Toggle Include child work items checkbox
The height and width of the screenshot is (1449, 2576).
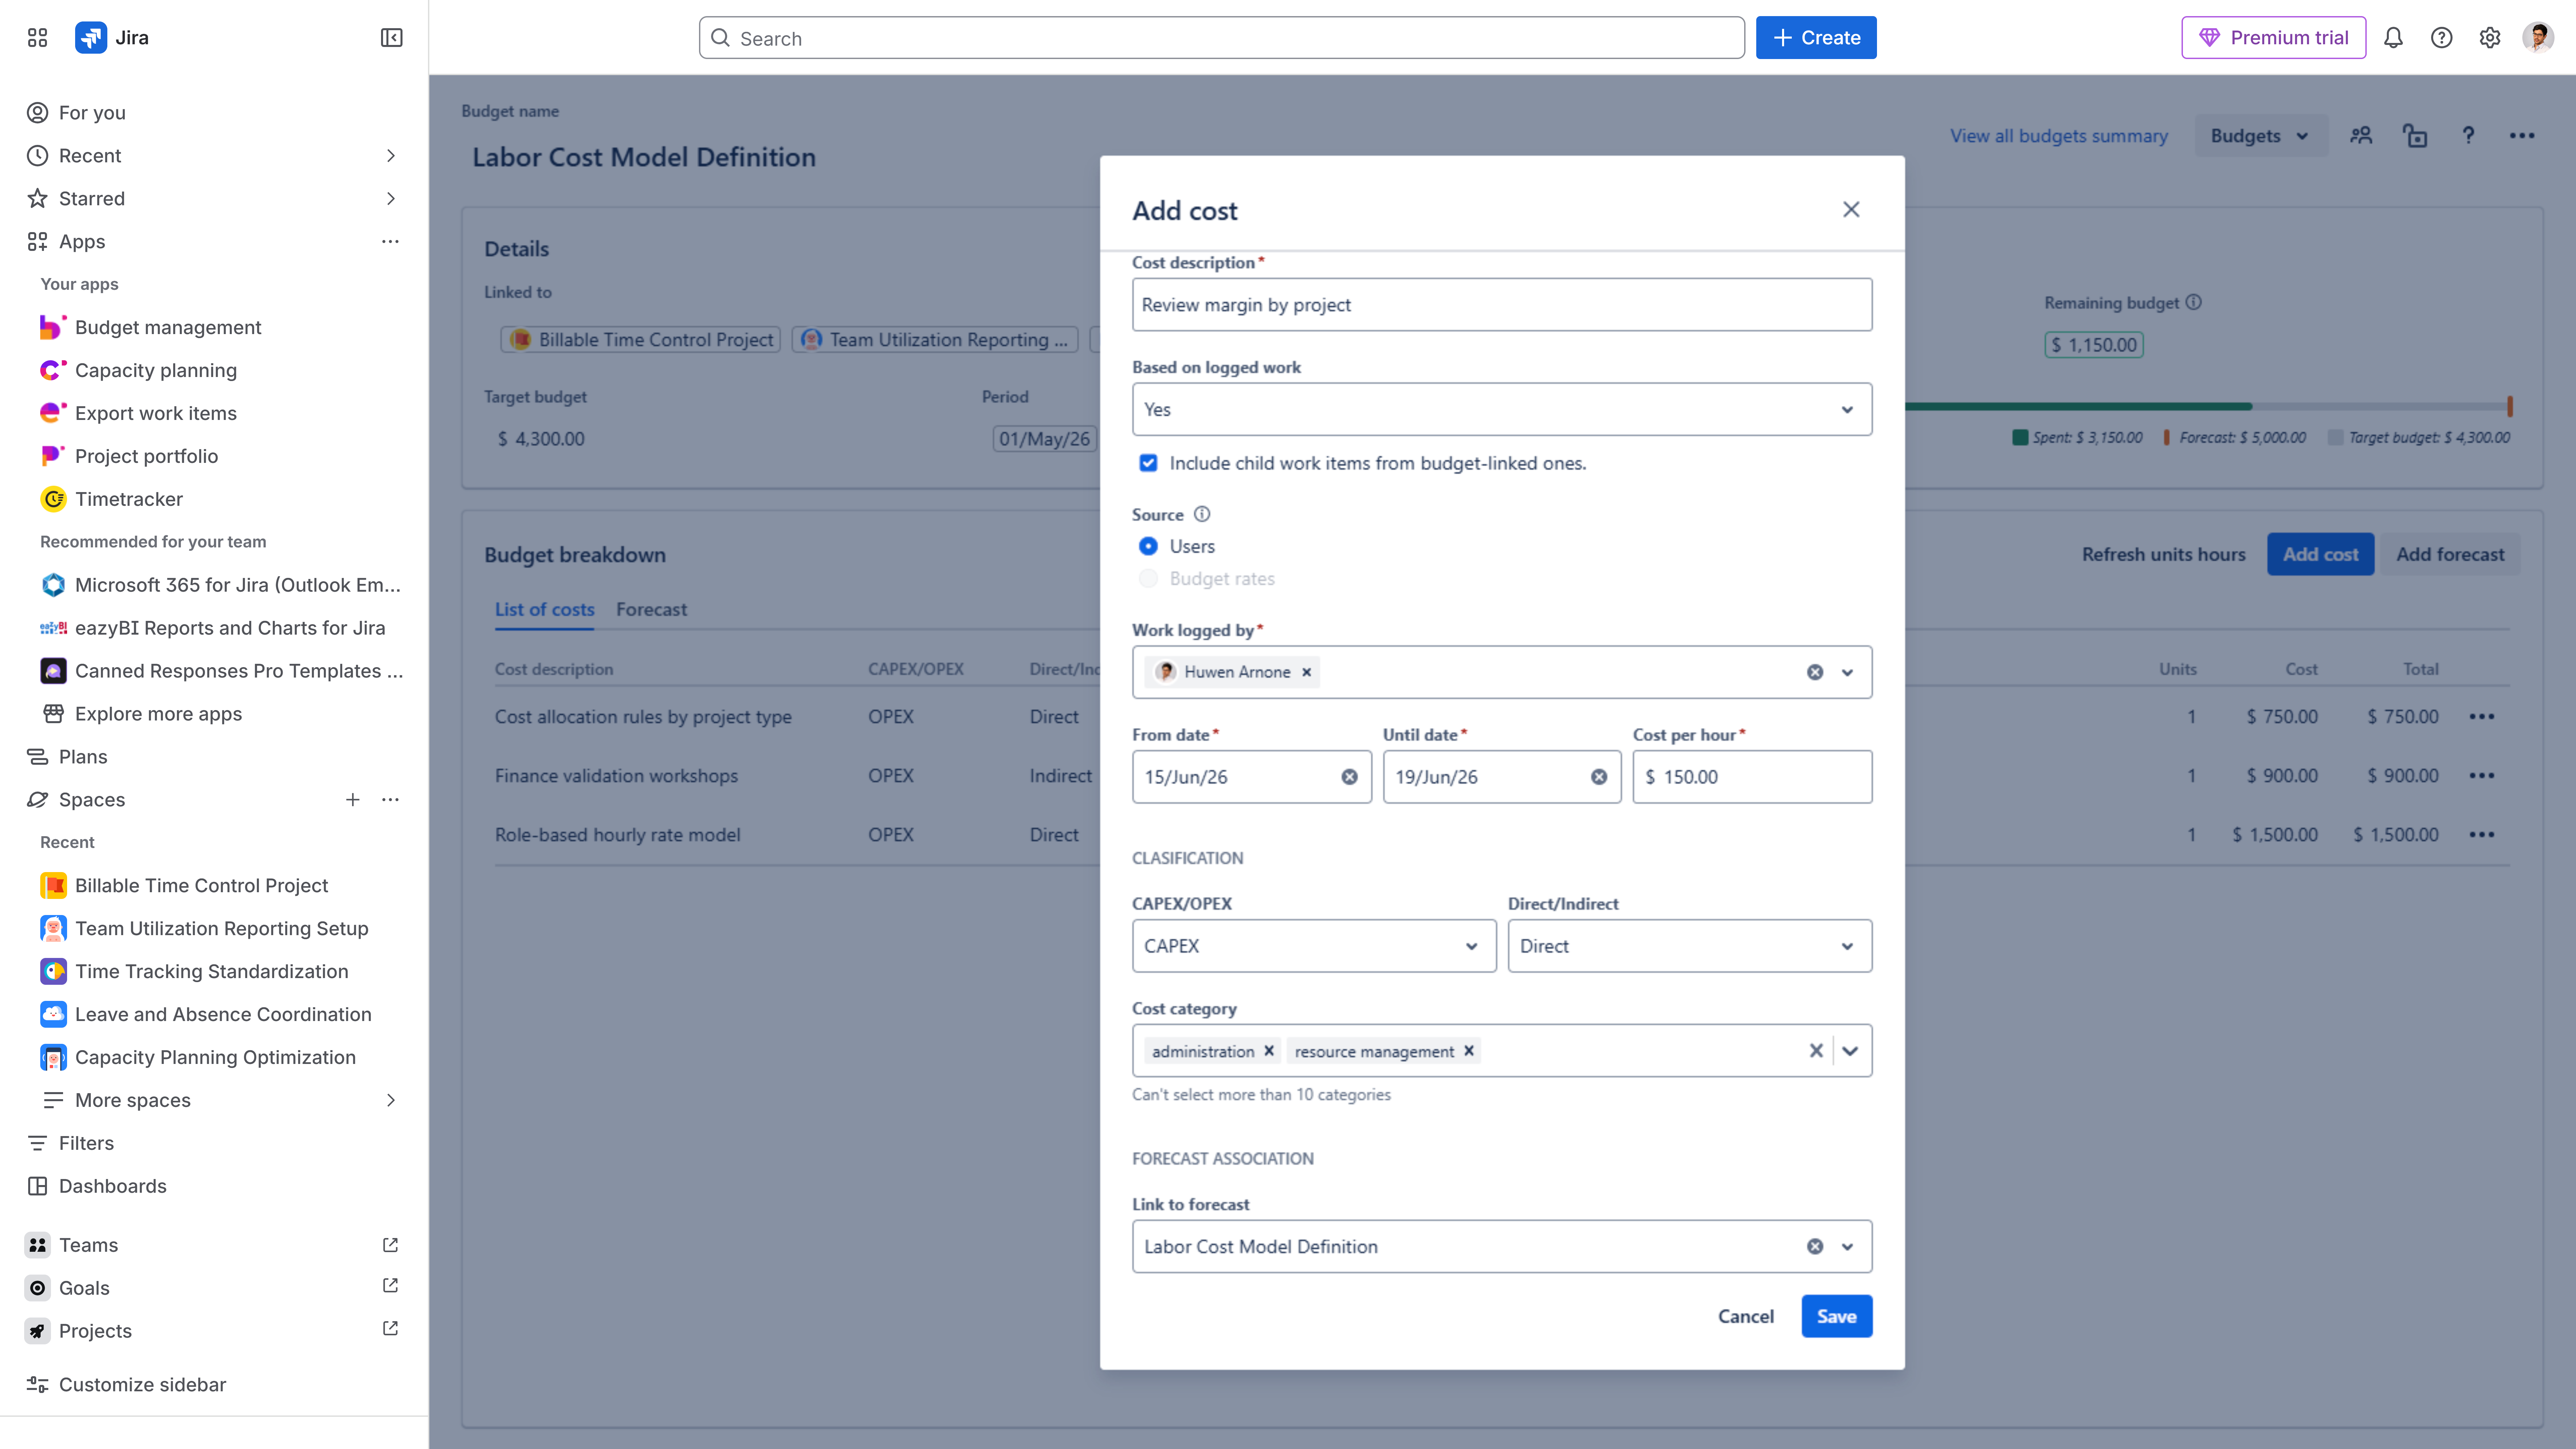pyautogui.click(x=1148, y=463)
